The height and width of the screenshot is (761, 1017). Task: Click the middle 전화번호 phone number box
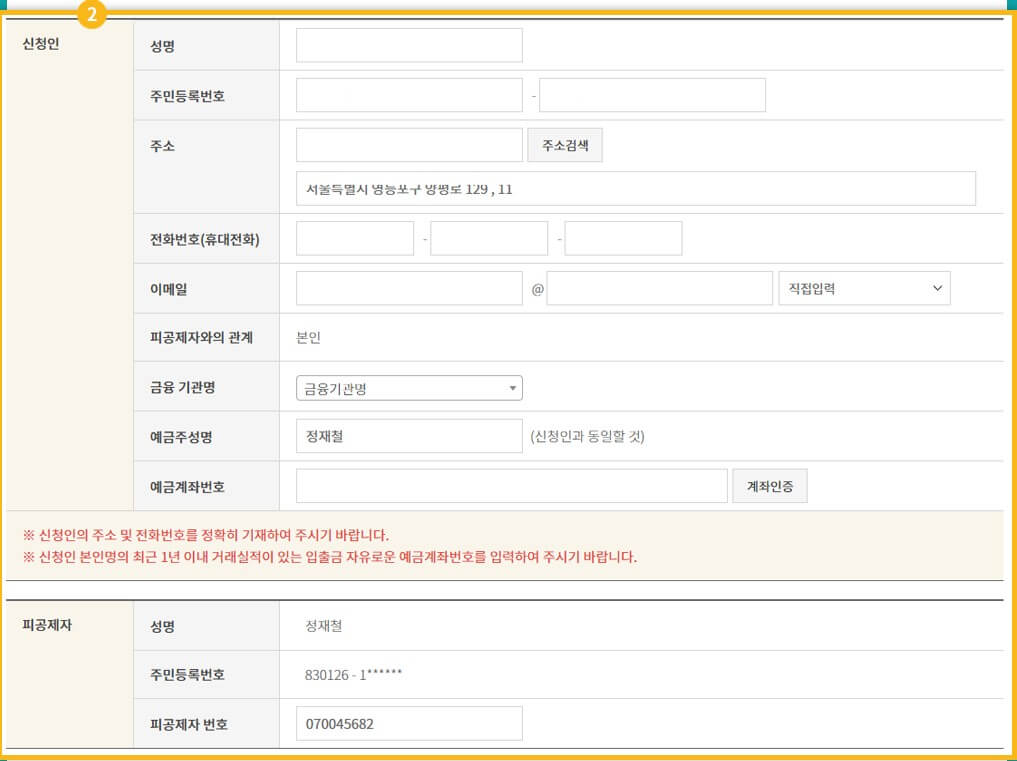click(489, 239)
